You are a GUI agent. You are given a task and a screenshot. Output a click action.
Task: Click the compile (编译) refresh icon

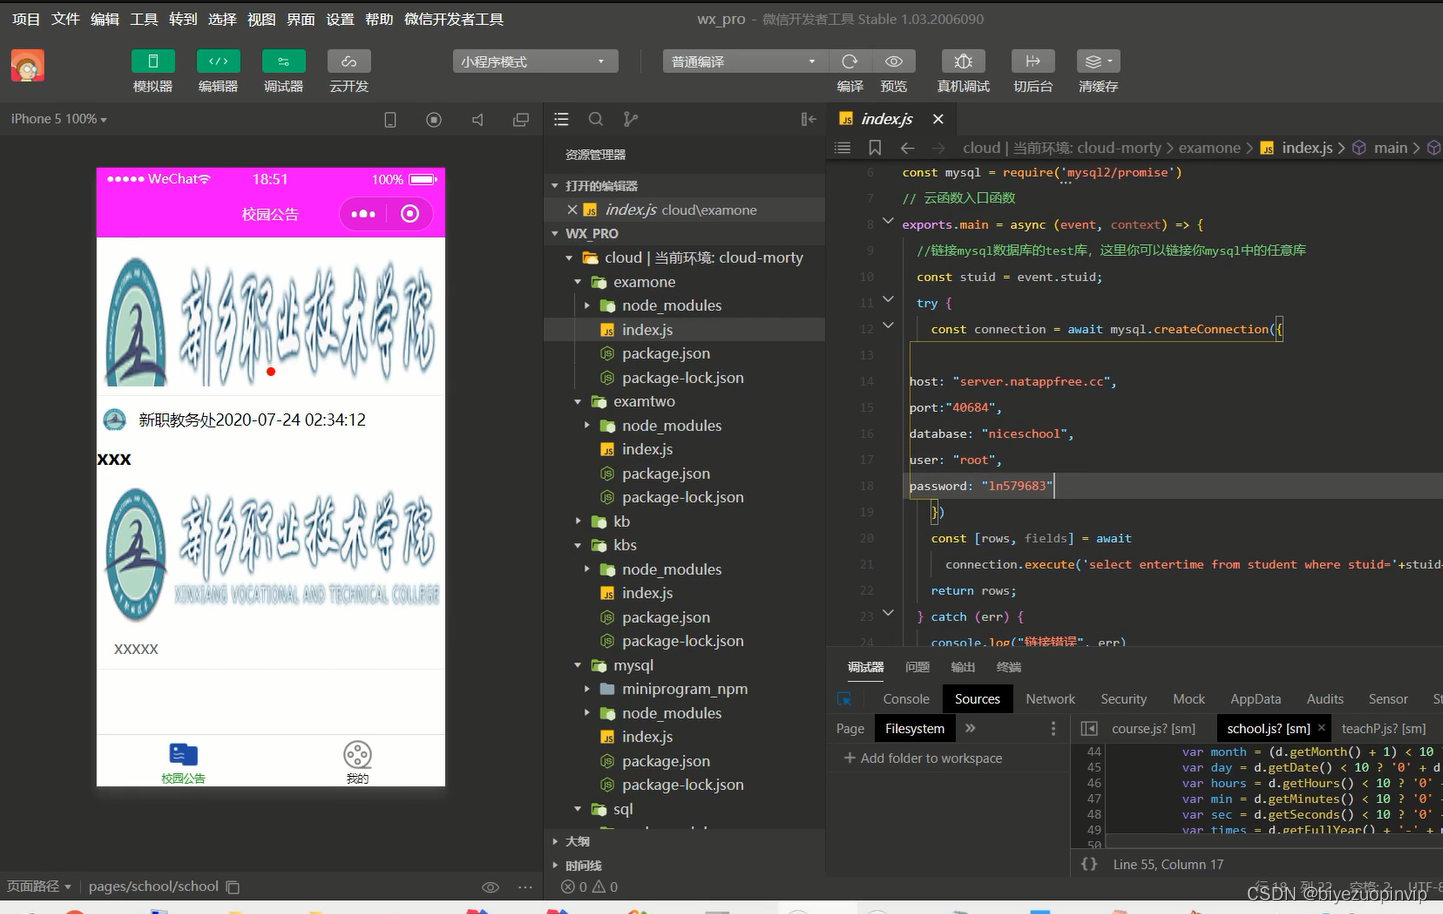pyautogui.click(x=850, y=61)
